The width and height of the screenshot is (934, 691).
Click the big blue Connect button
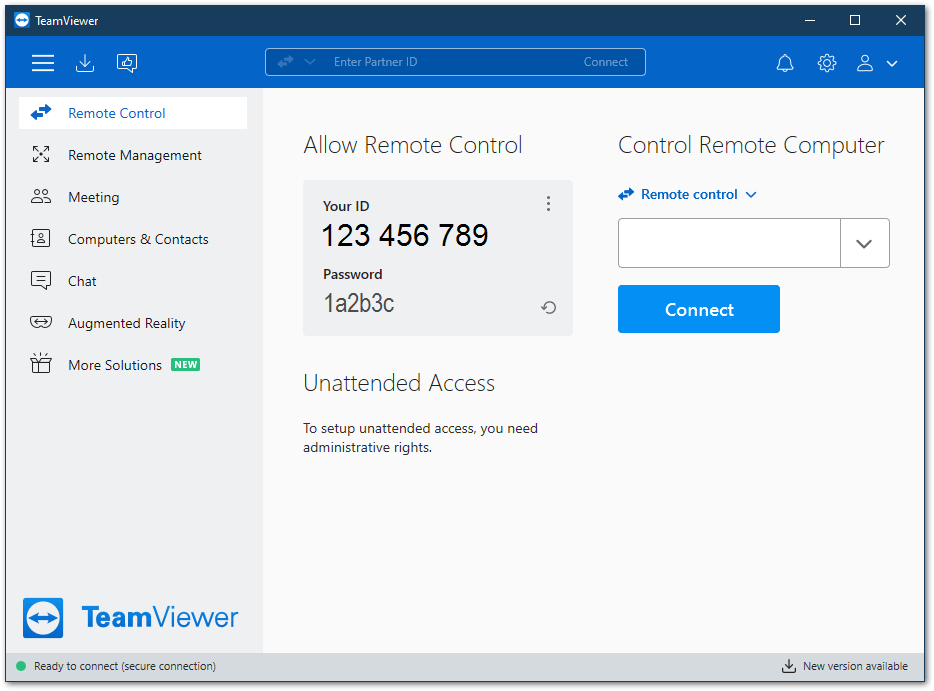pyautogui.click(x=699, y=309)
